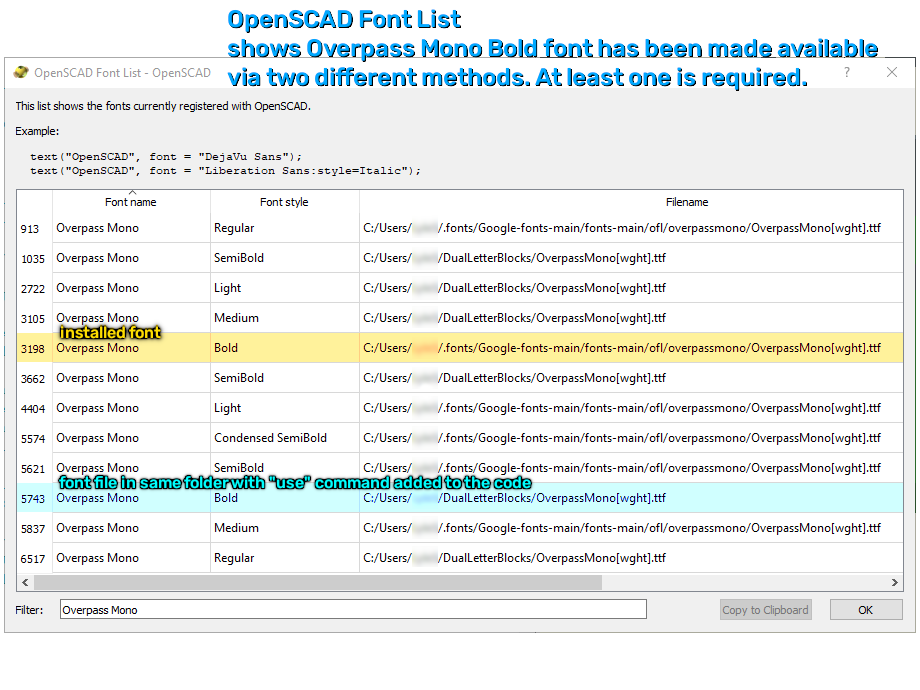Click the Copy to Clipboard button
920x690 pixels.
pyautogui.click(x=765, y=610)
